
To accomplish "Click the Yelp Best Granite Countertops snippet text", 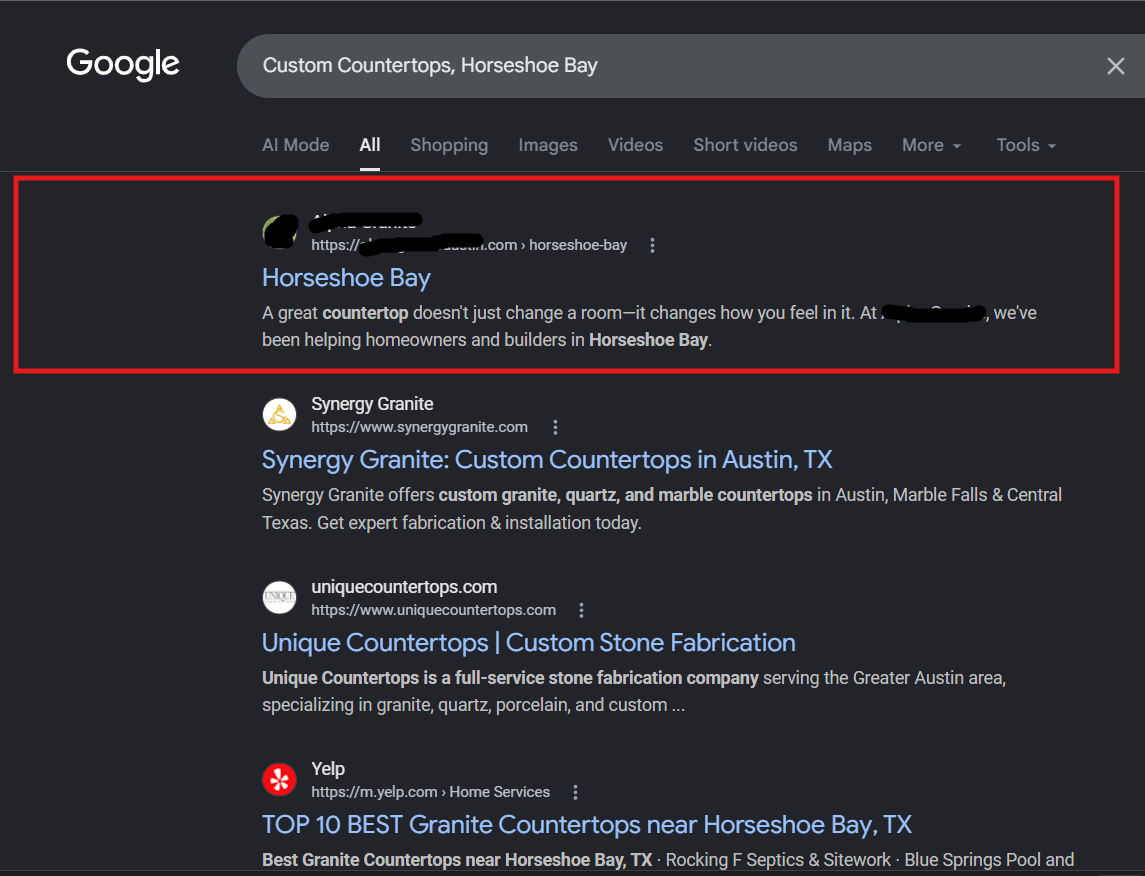I will point(668,860).
